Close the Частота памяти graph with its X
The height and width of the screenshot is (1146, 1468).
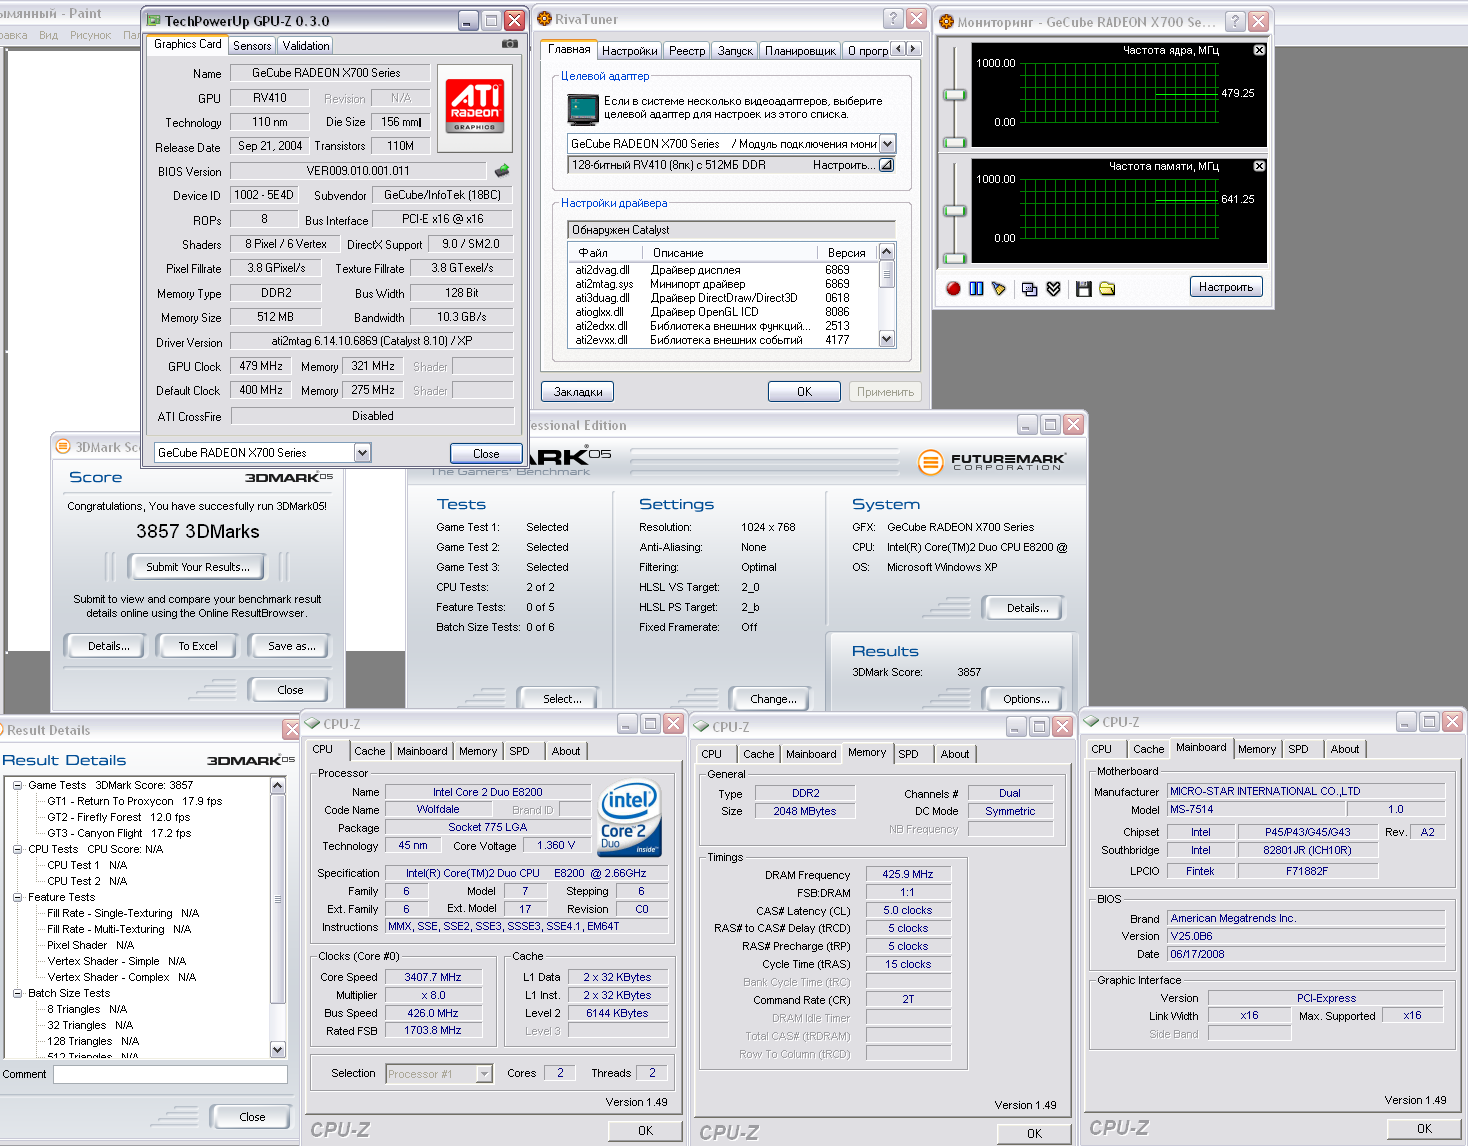[x=1259, y=166]
